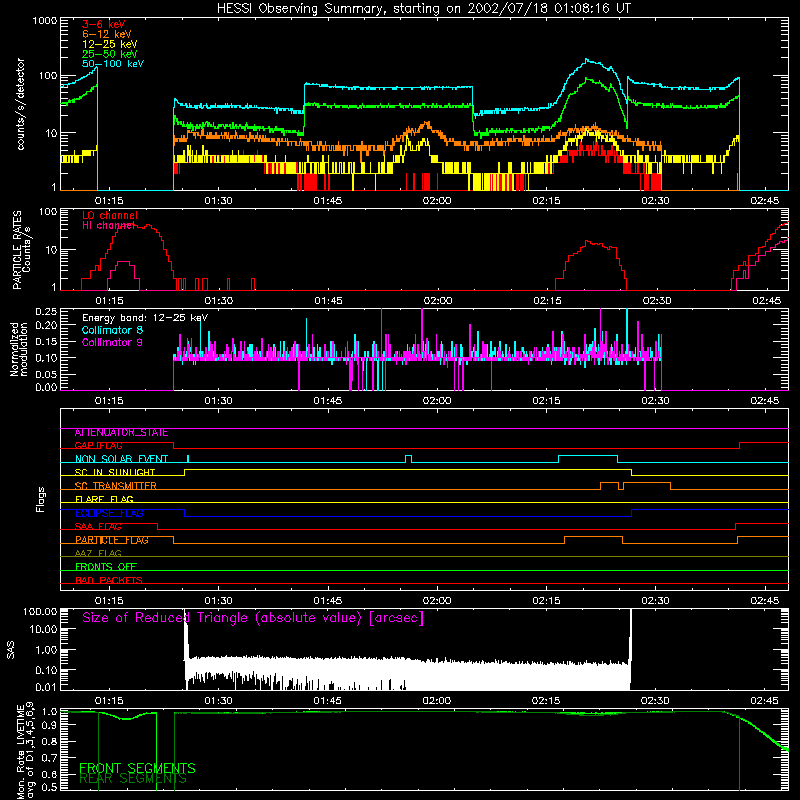Click the cyan 50-100 keV legend label
This screenshot has width=800, height=800.
pos(113,64)
